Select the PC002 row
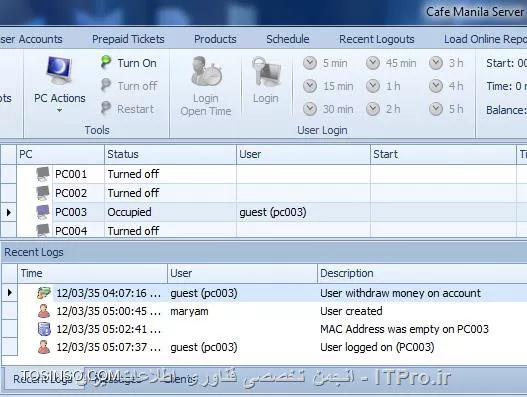This screenshot has width=527, height=397. (x=264, y=193)
